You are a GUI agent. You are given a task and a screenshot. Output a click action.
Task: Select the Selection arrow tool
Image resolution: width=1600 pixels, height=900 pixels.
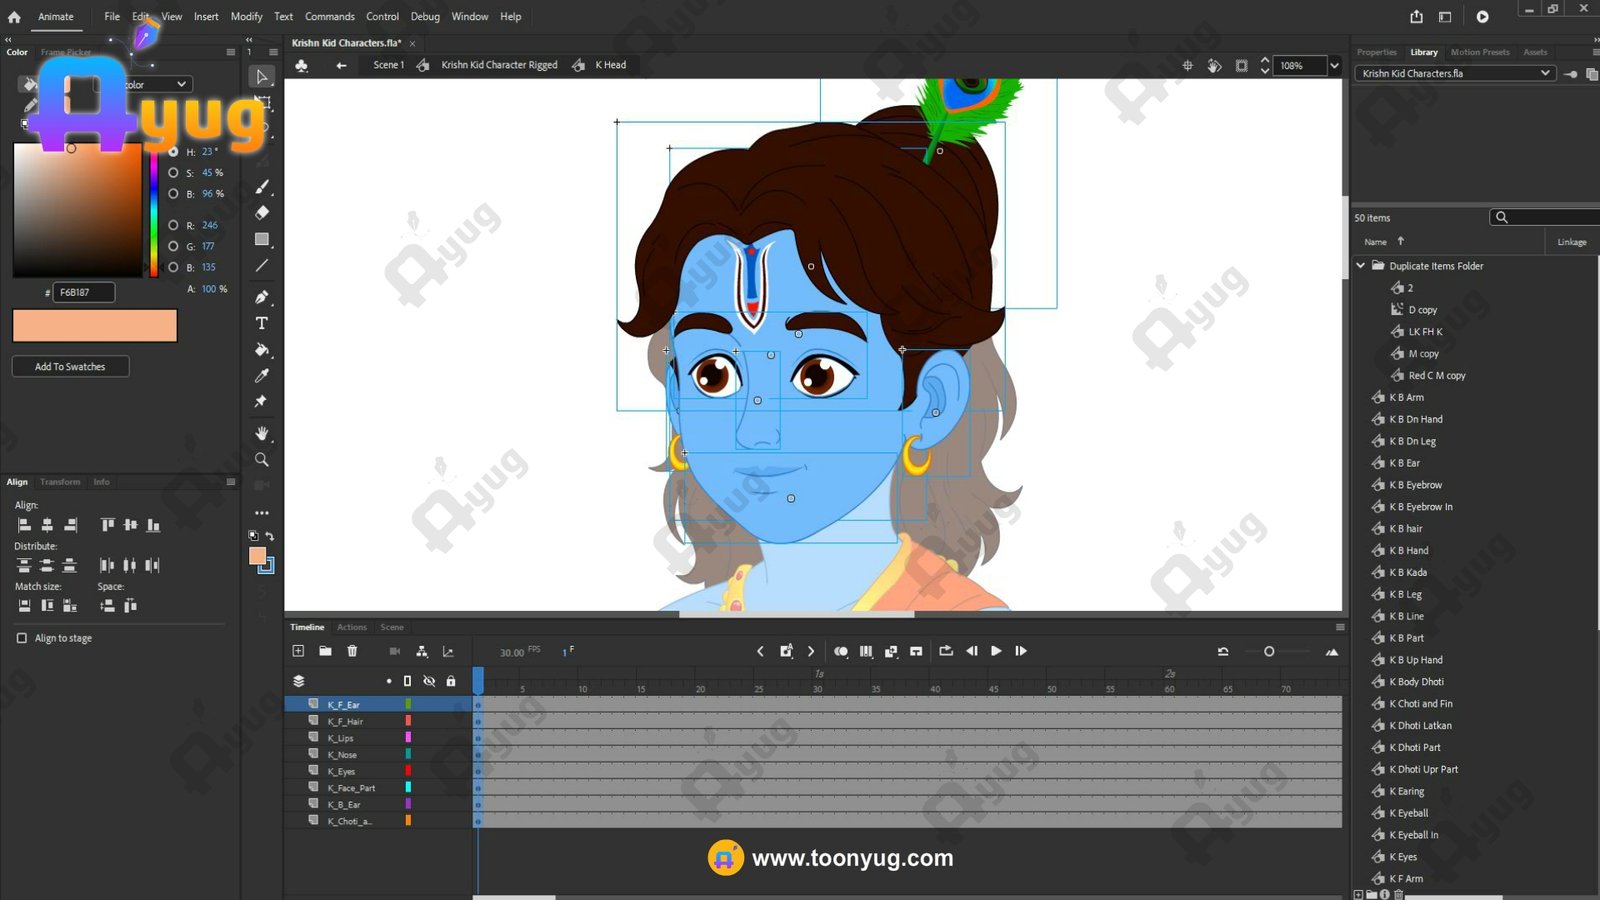[262, 77]
